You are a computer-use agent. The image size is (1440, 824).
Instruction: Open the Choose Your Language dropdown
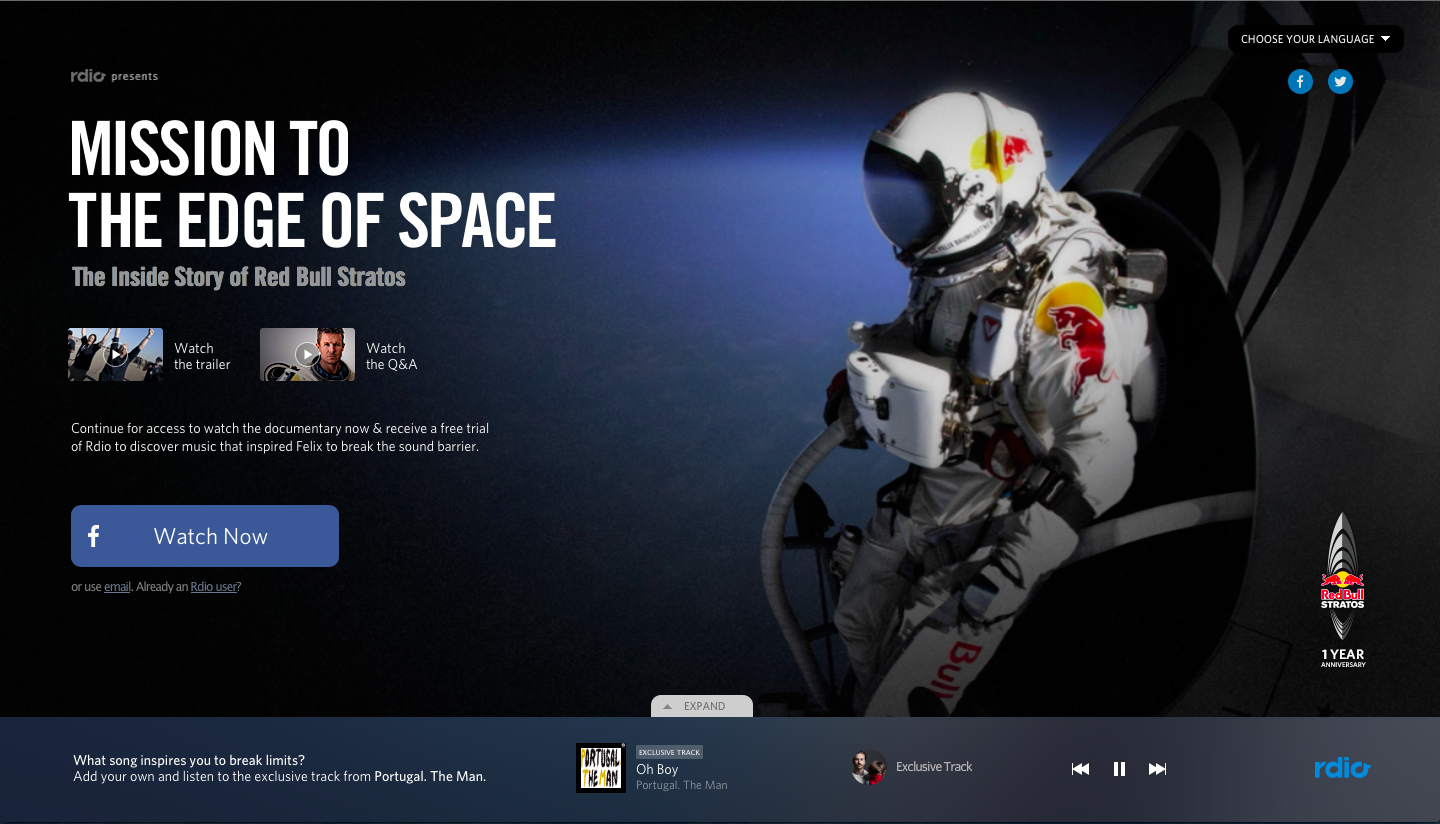pos(1315,39)
